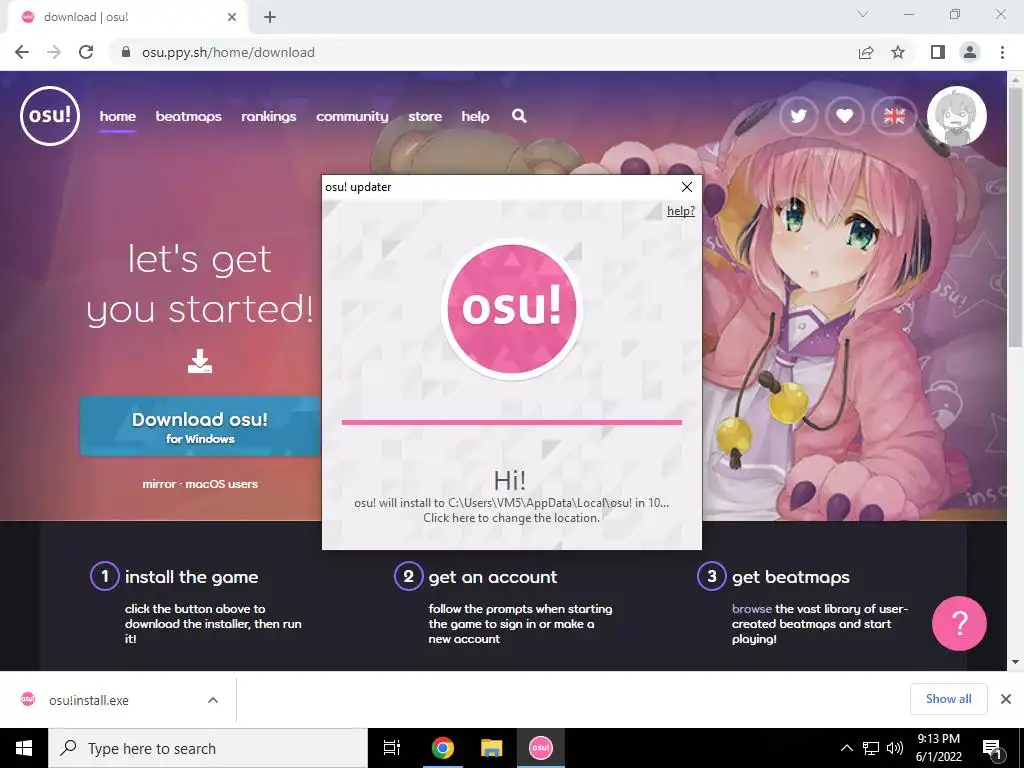Click the pink question mark help bubble
Screen dimensions: 1024x768
click(959, 623)
